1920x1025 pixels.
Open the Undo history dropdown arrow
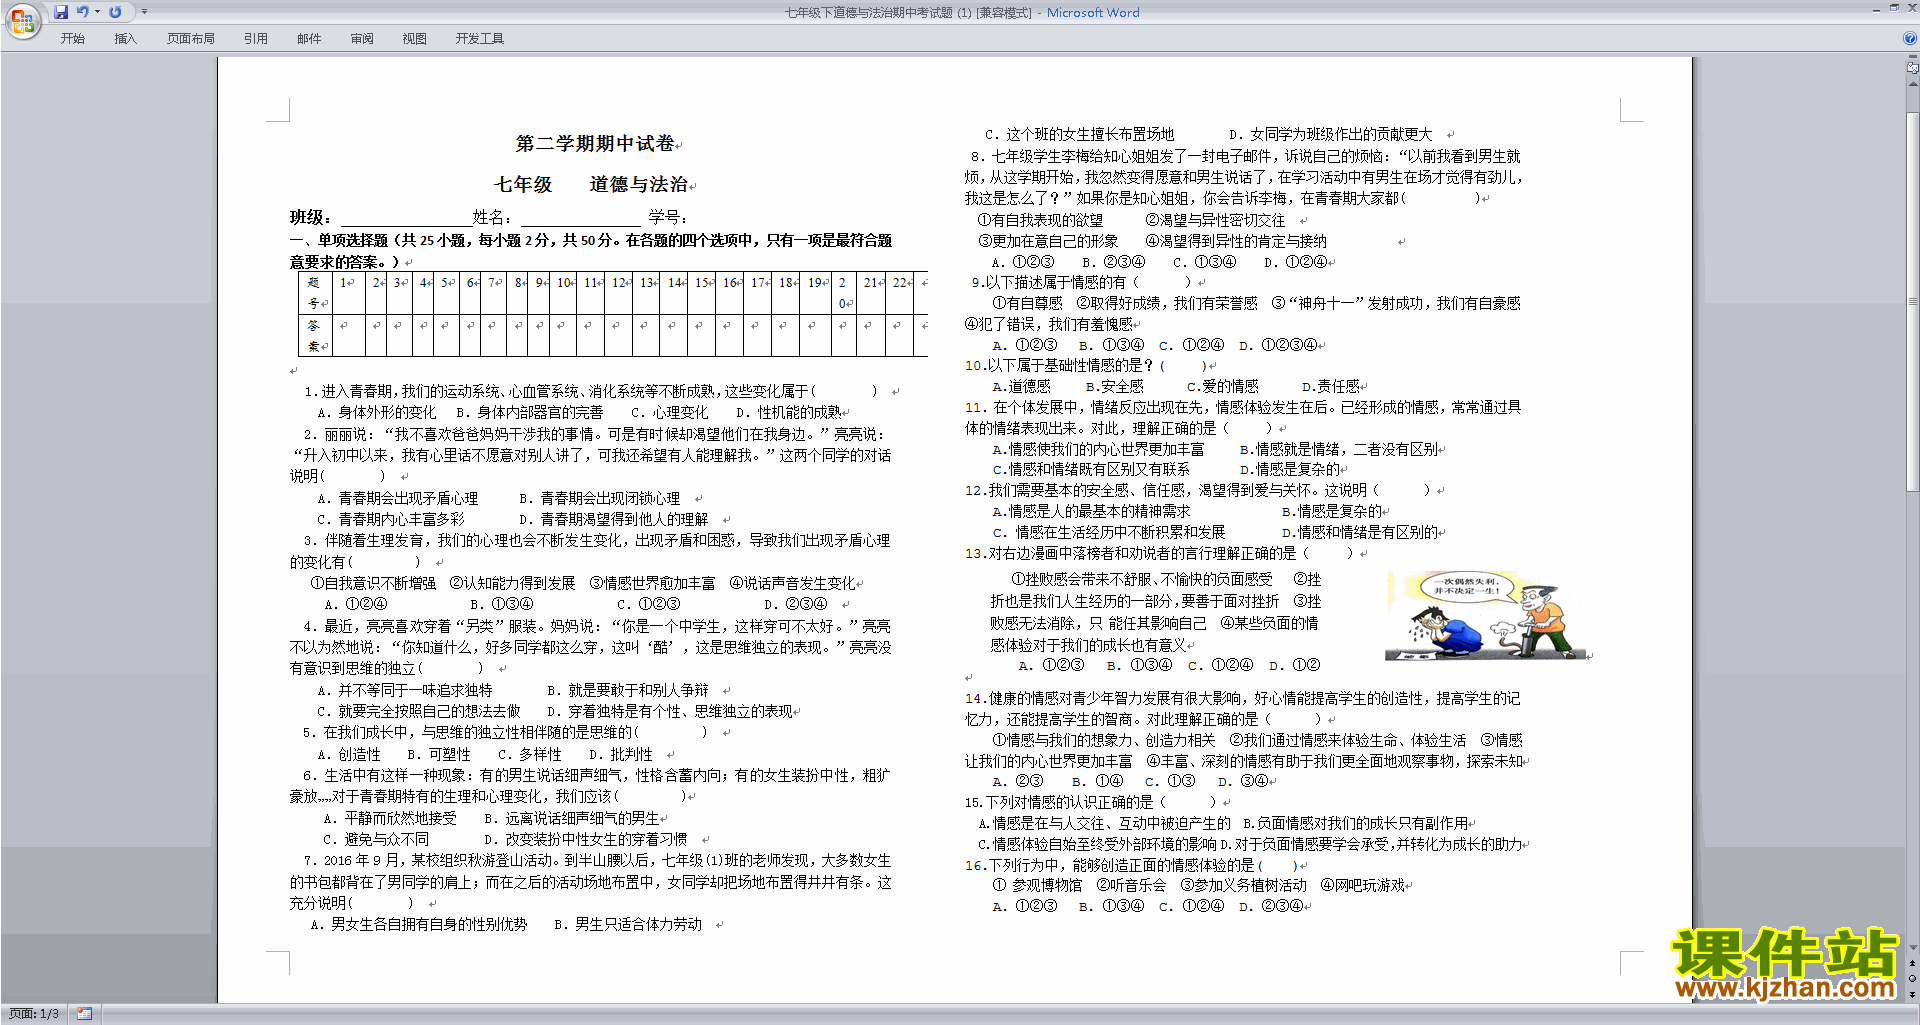(97, 12)
